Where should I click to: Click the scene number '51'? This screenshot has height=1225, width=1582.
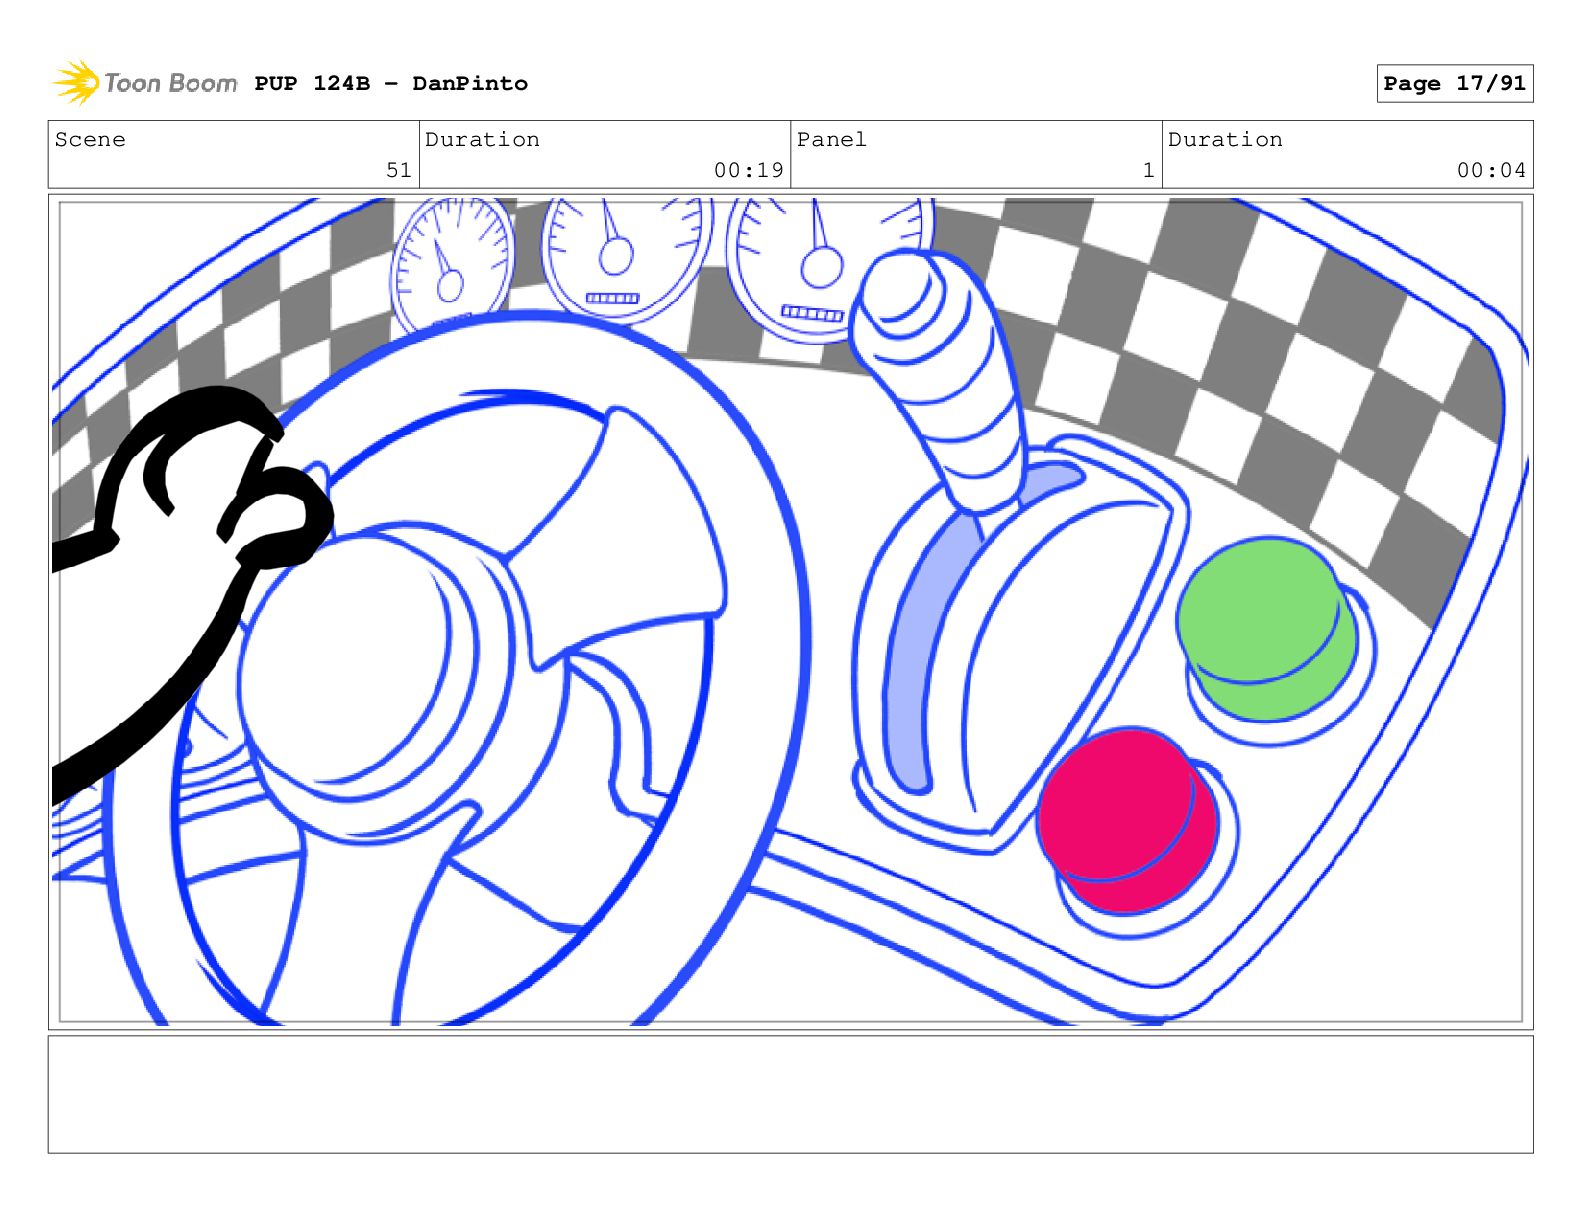[399, 170]
